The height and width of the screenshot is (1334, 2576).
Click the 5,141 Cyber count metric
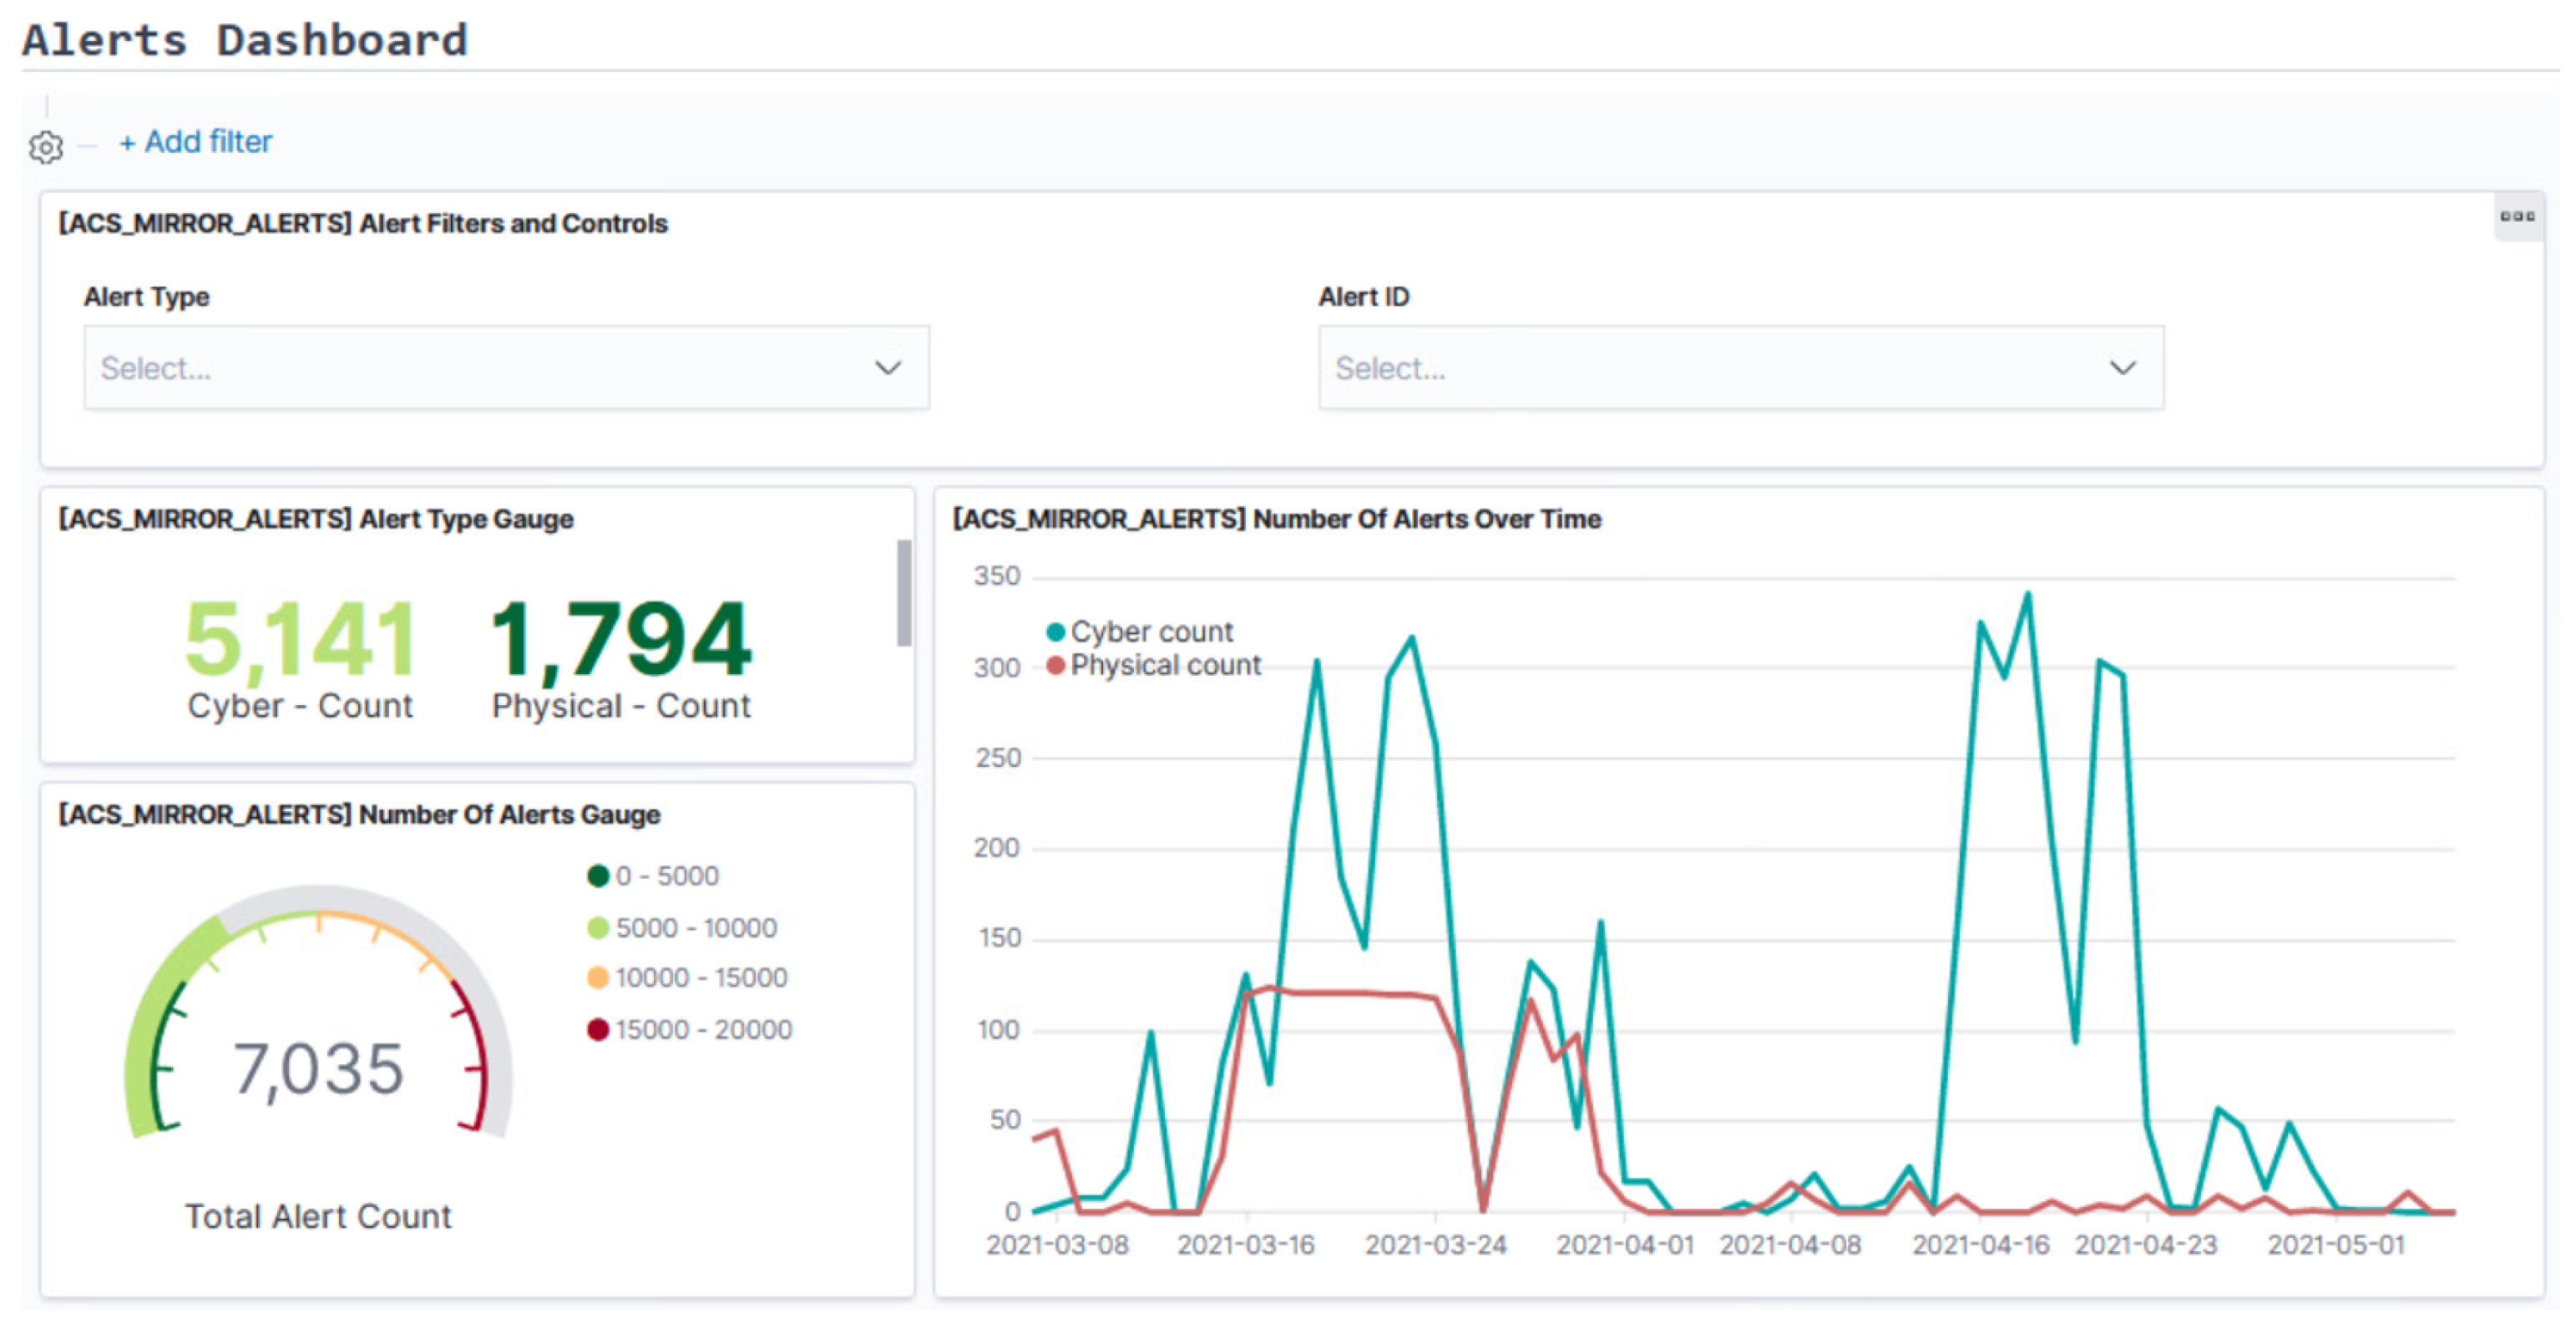(x=300, y=640)
